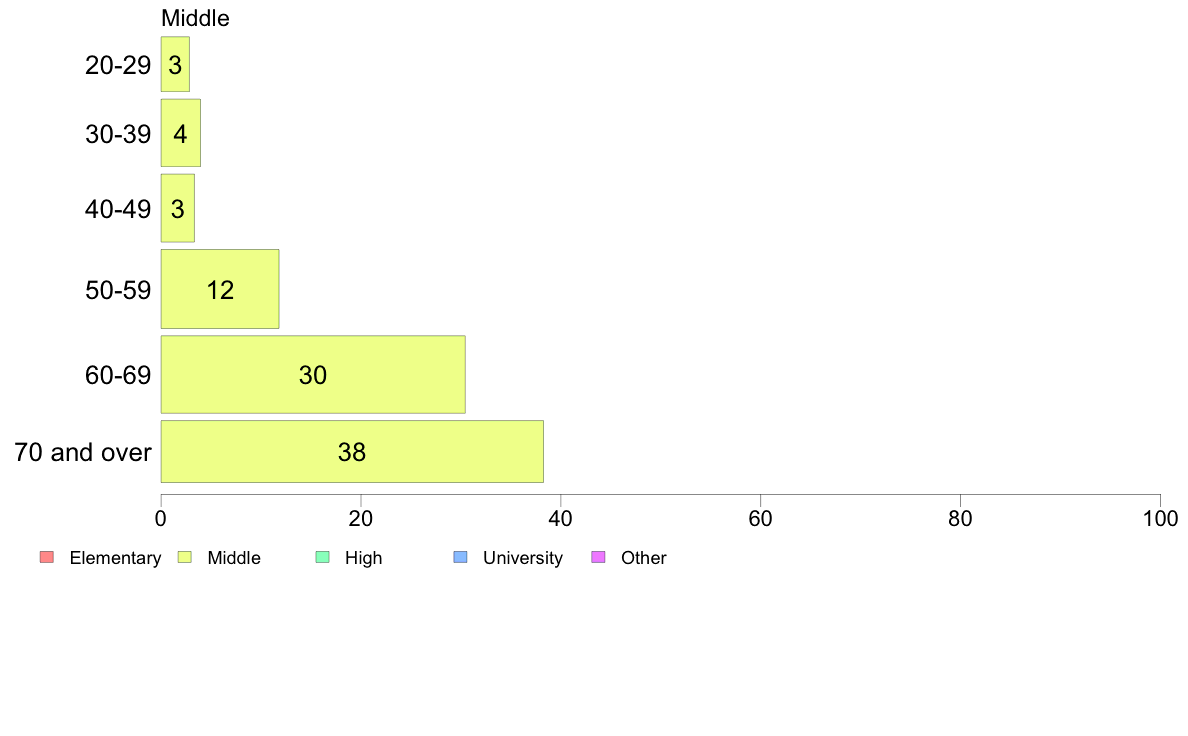This screenshot has height=736, width=1188.
Task: Click the 100 tick on x-axis
Action: pos(1161,518)
